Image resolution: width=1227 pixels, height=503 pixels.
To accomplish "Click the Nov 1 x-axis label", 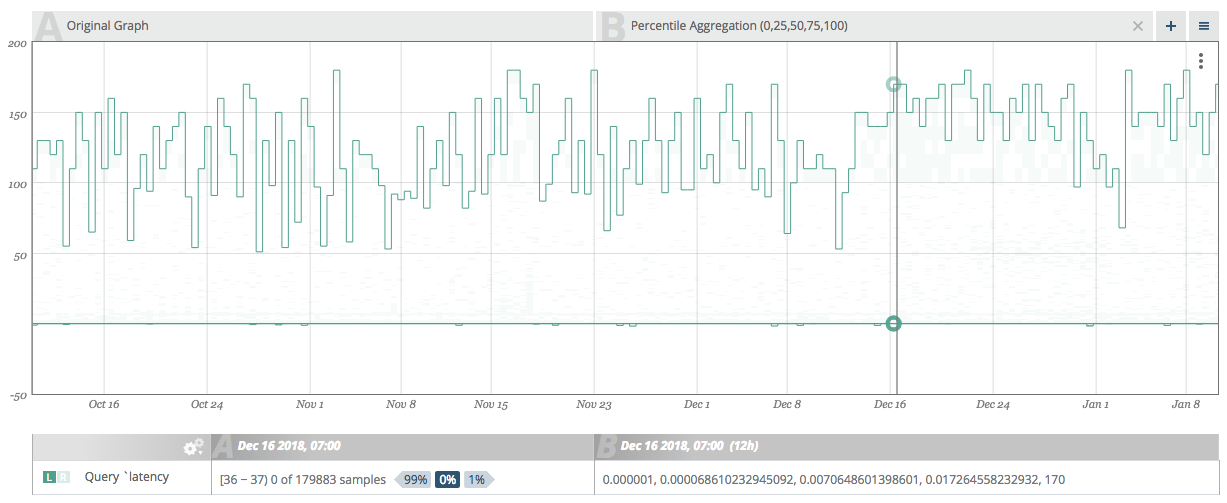I will 310,405.
